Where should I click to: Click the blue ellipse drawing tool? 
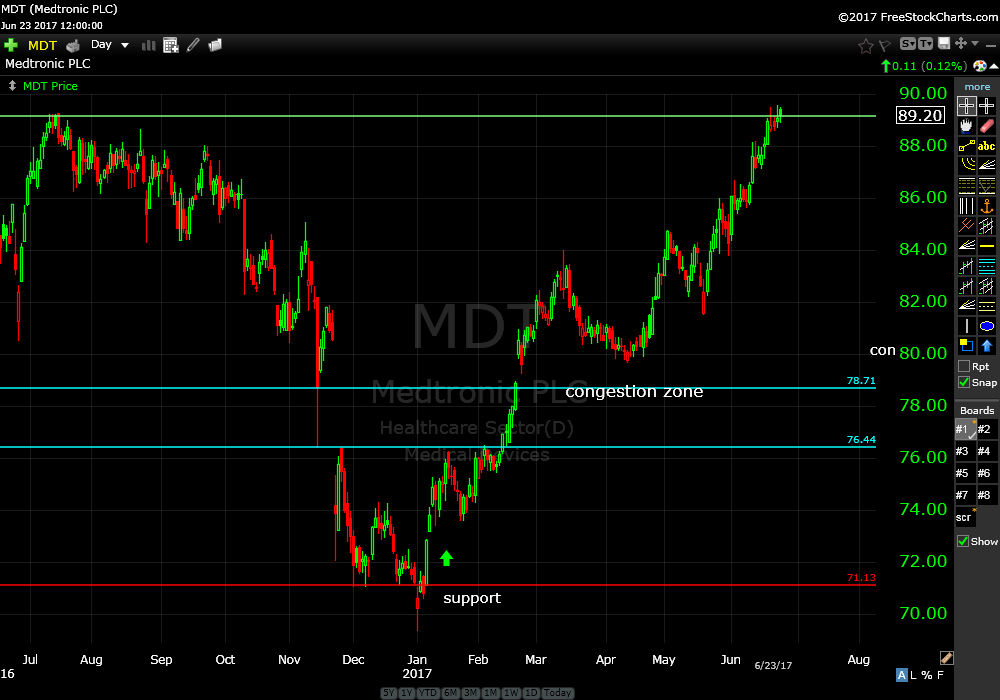coord(987,326)
